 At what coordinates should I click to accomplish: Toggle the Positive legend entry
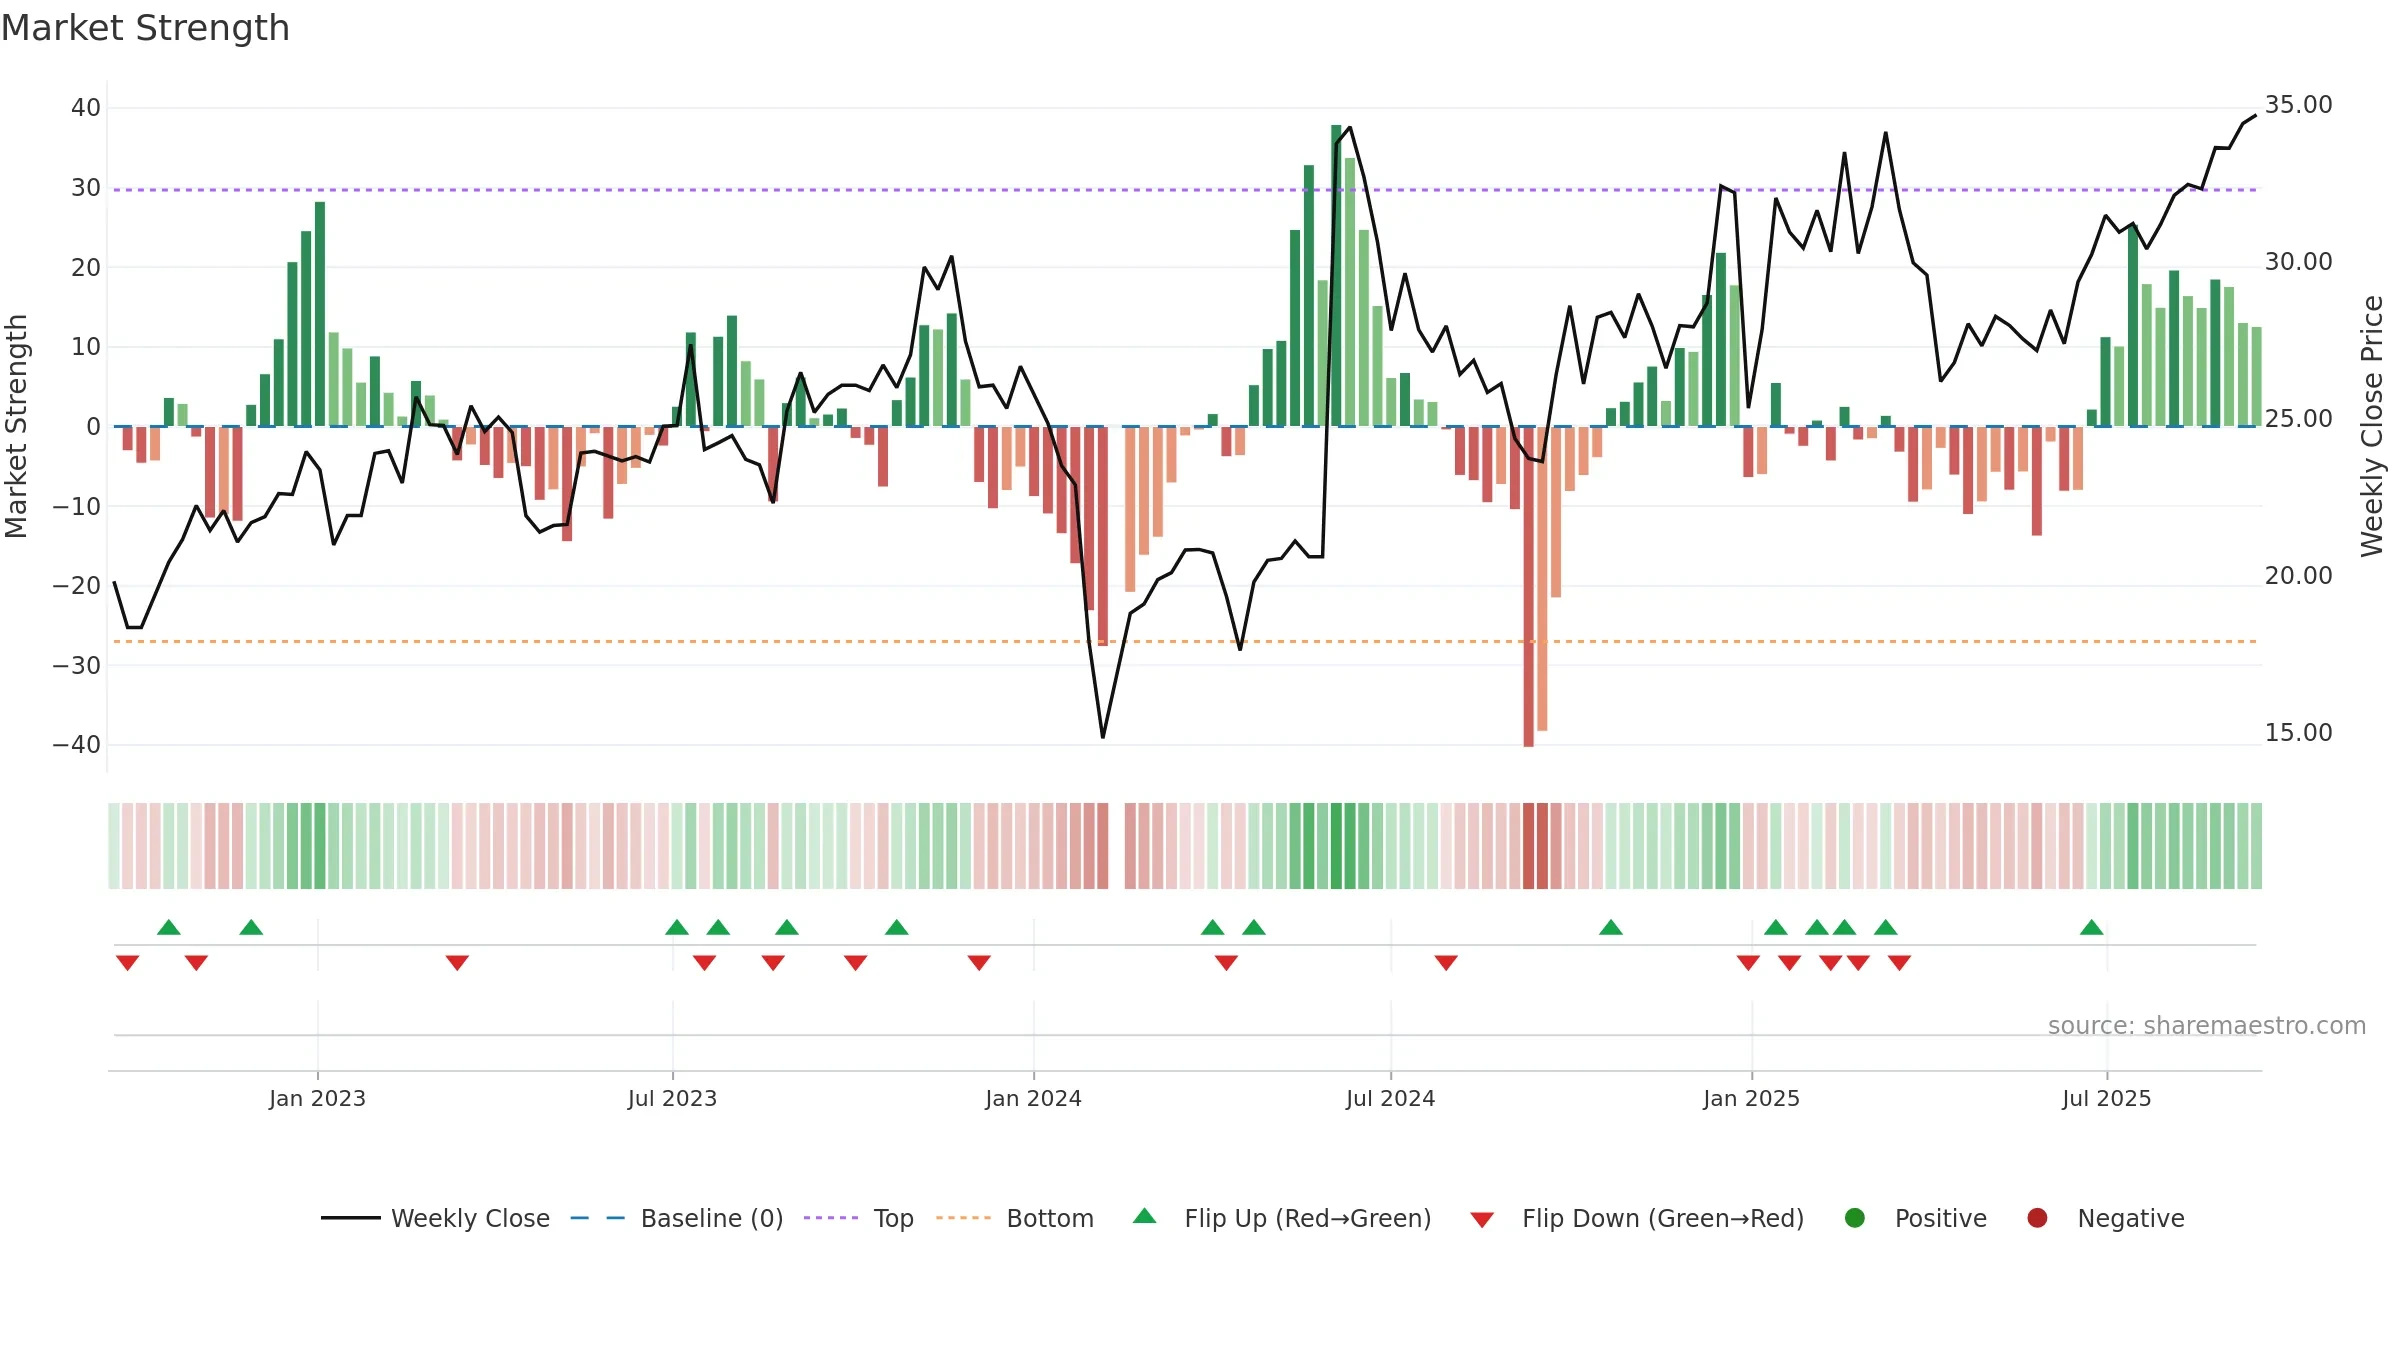point(1915,1218)
